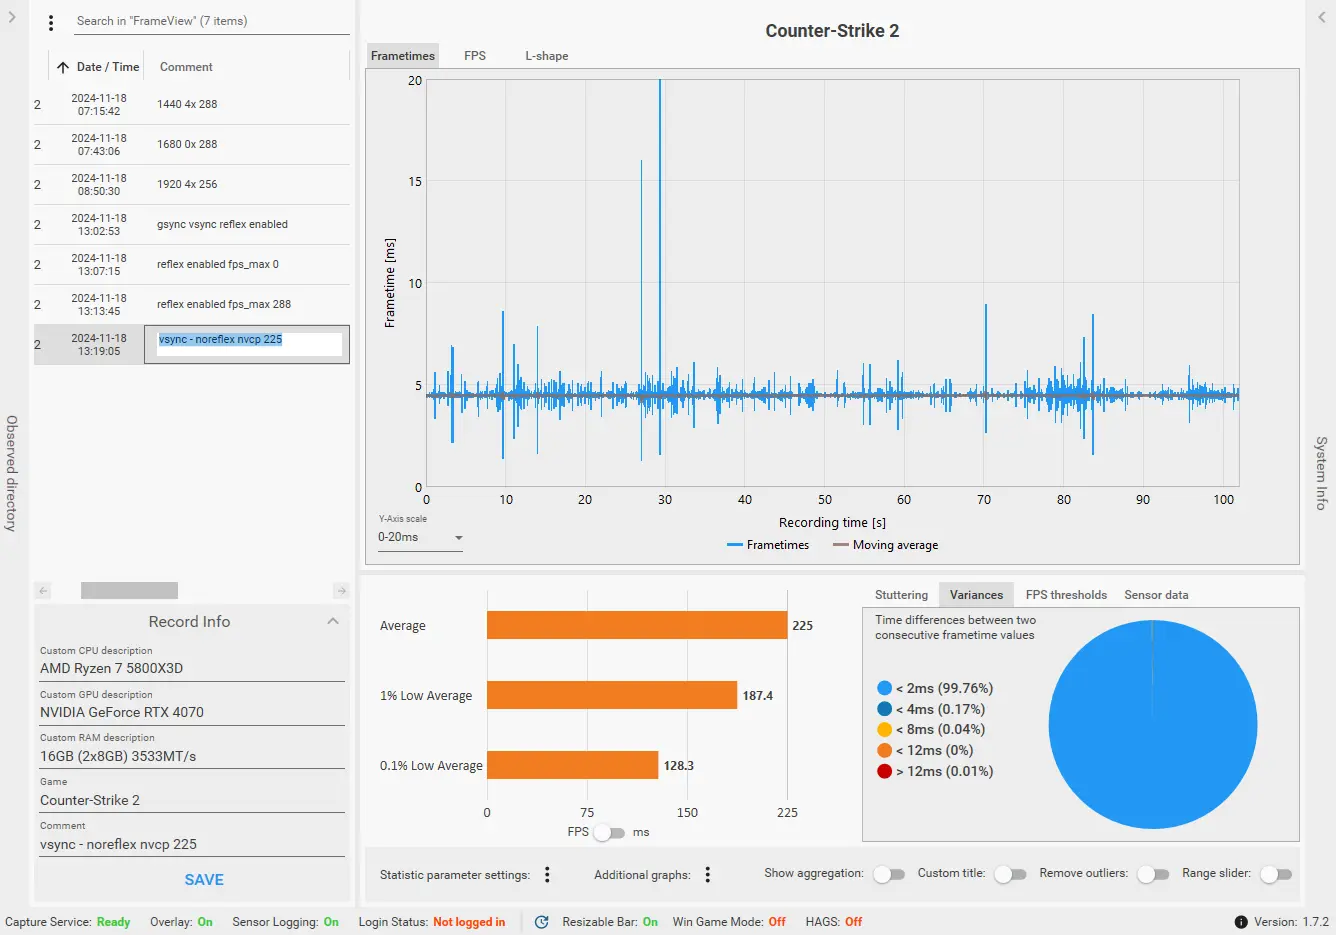Click the 13:19:05 date cell
Image resolution: width=1336 pixels, height=935 pixels.
[x=99, y=344]
